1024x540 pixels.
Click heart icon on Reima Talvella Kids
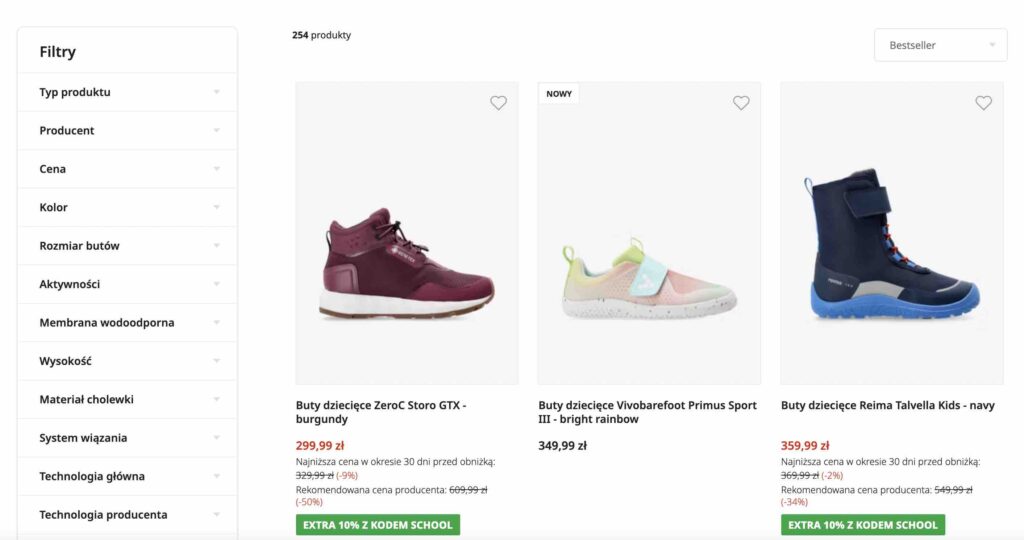click(x=983, y=103)
